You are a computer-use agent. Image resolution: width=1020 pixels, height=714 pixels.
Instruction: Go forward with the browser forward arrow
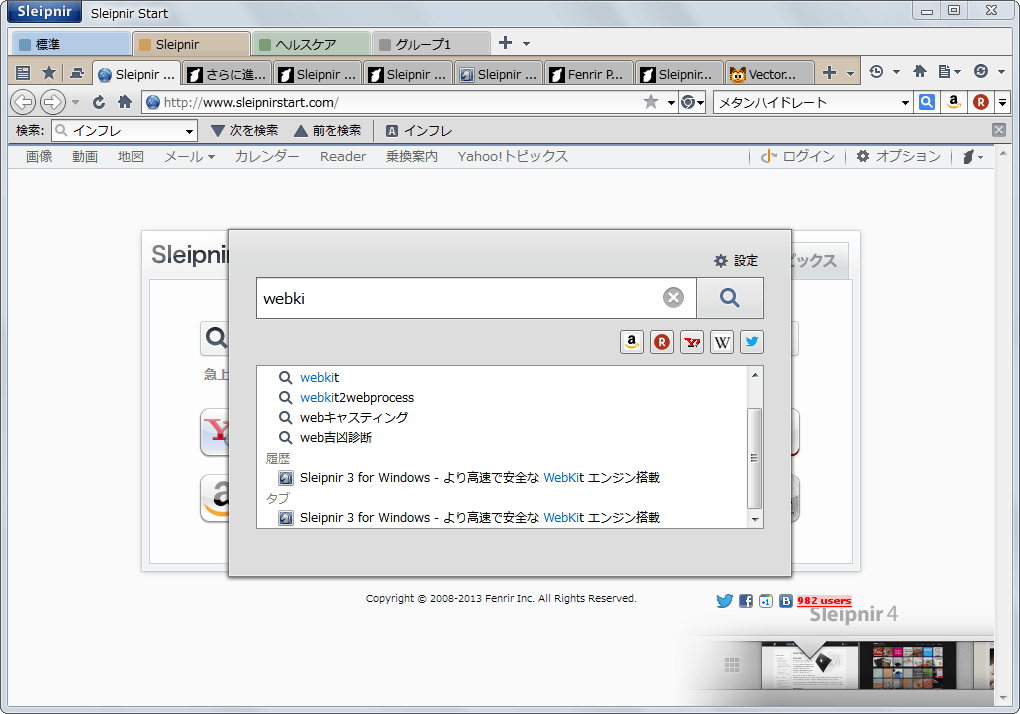click(x=53, y=102)
